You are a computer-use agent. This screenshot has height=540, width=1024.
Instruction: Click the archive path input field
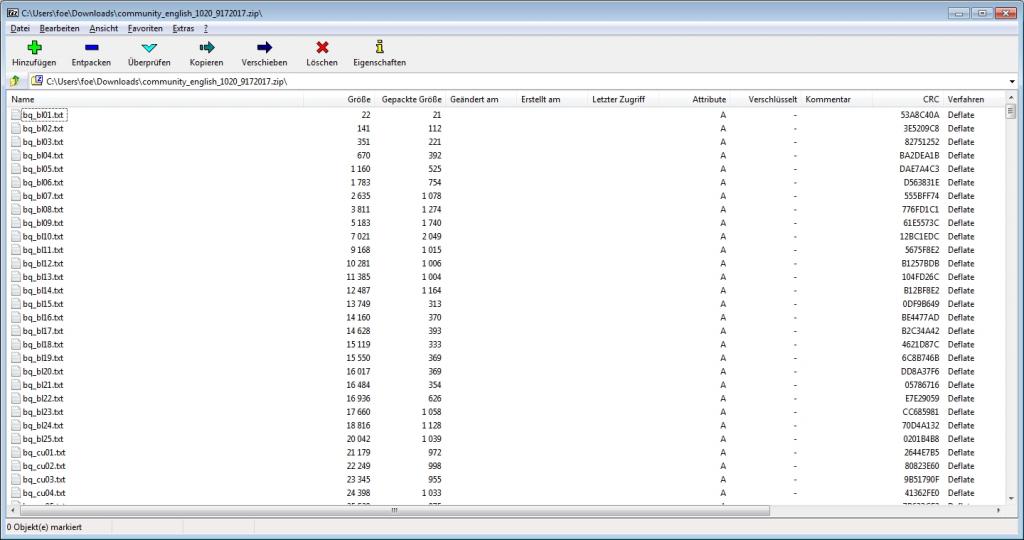(x=500, y=81)
